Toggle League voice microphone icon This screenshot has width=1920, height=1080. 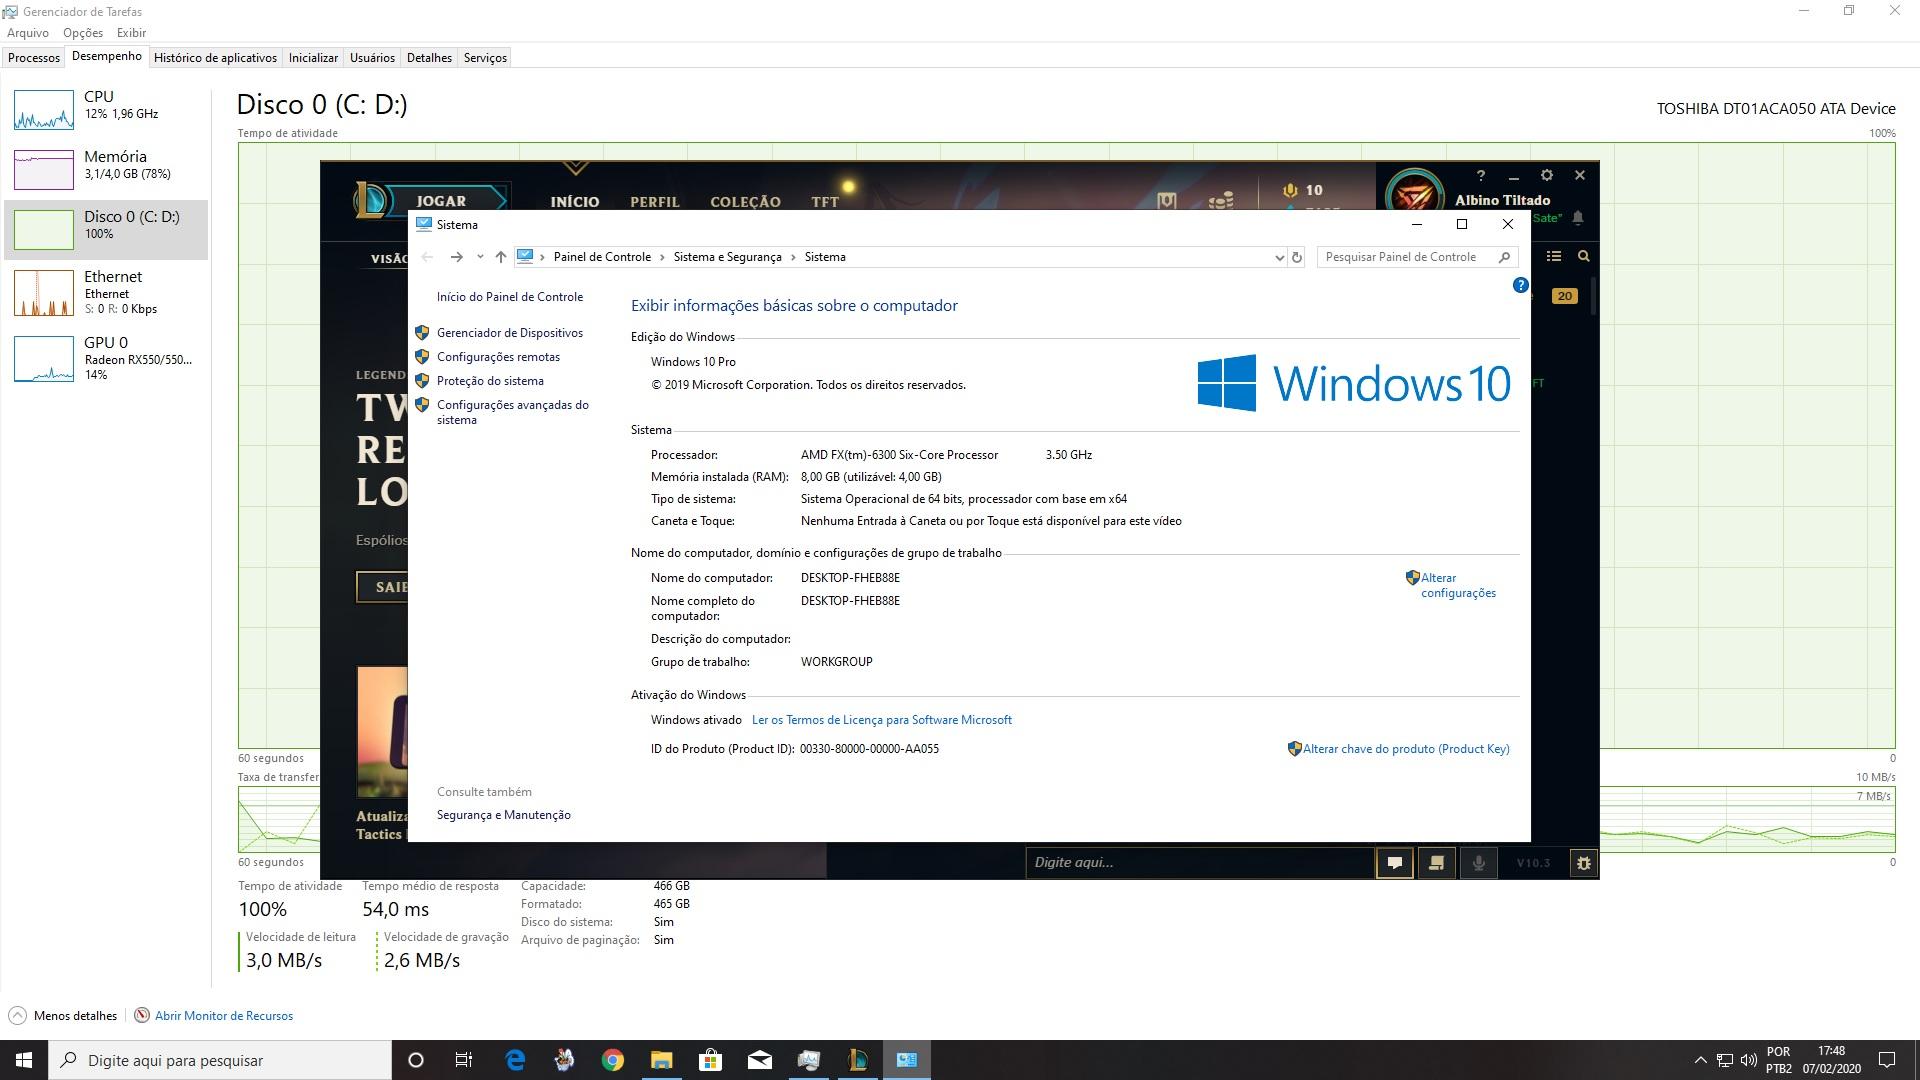(1478, 862)
